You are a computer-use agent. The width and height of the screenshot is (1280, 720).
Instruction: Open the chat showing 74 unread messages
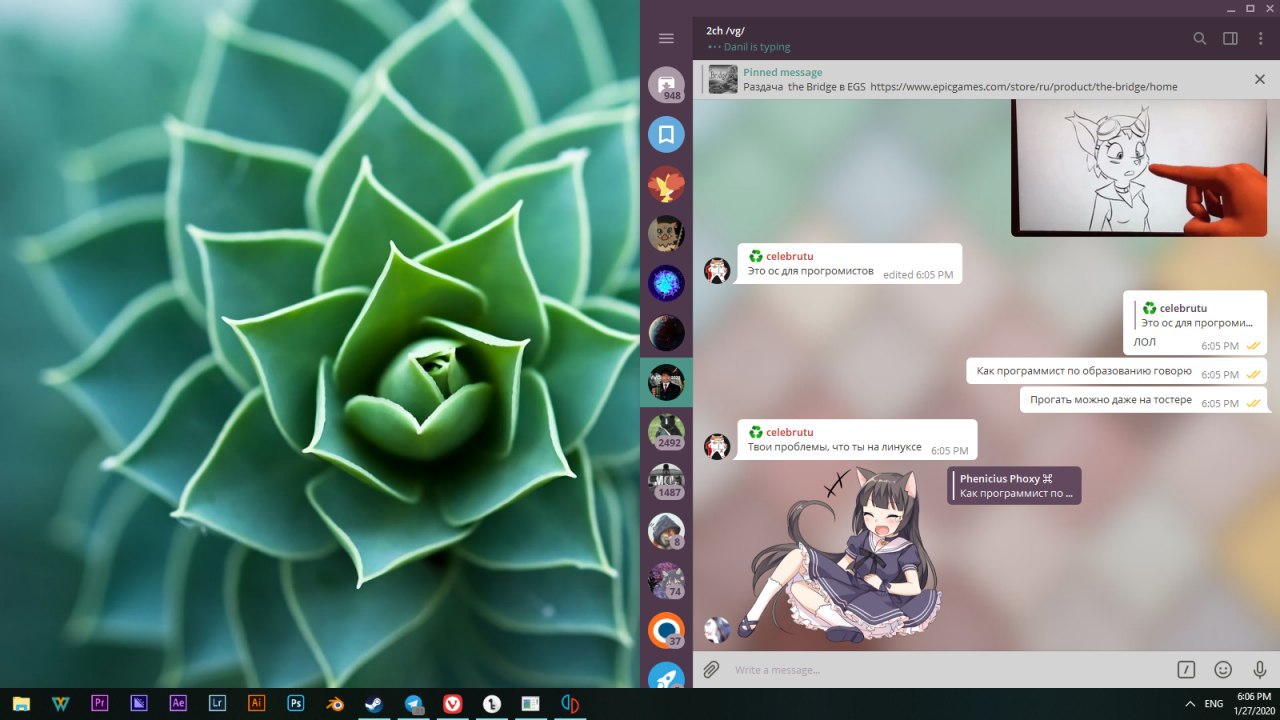click(666, 581)
